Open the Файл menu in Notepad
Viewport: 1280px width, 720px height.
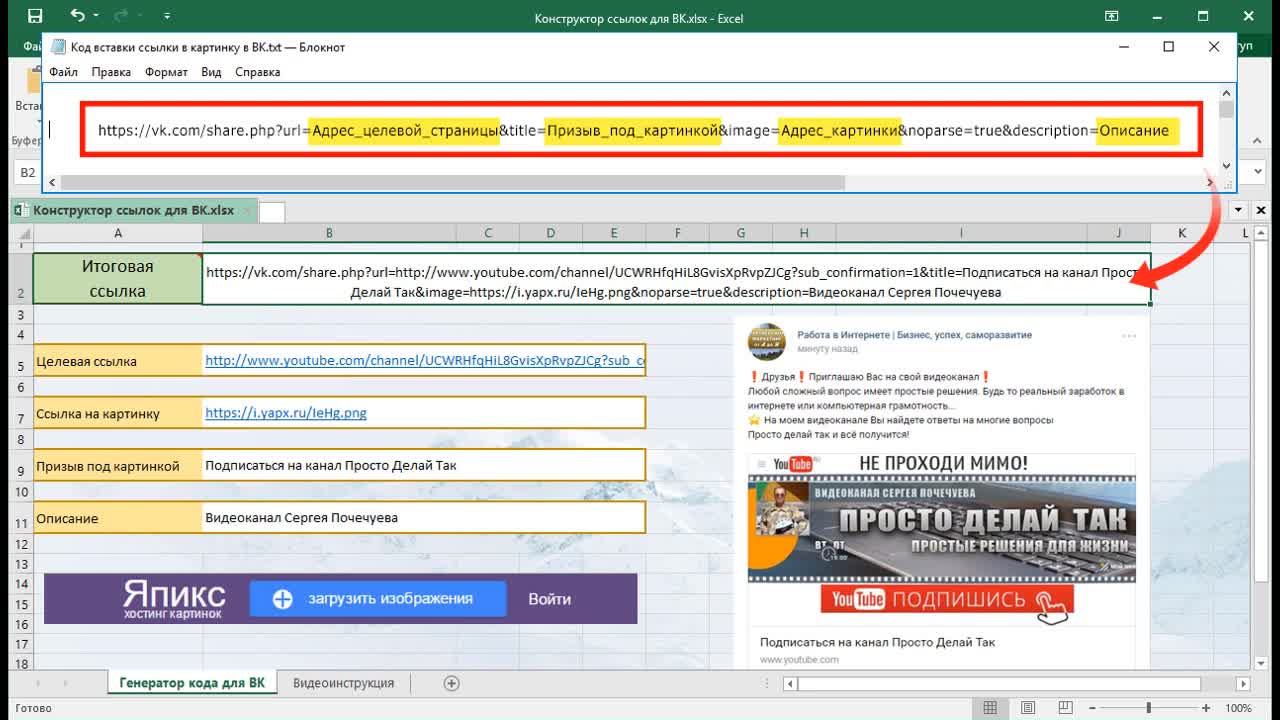click(63, 72)
